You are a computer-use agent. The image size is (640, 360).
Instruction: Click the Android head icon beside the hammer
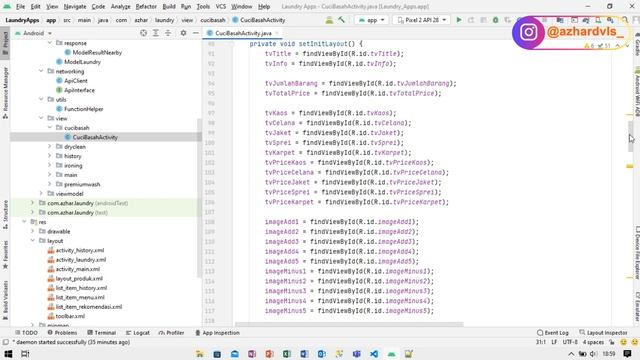coord(329,20)
